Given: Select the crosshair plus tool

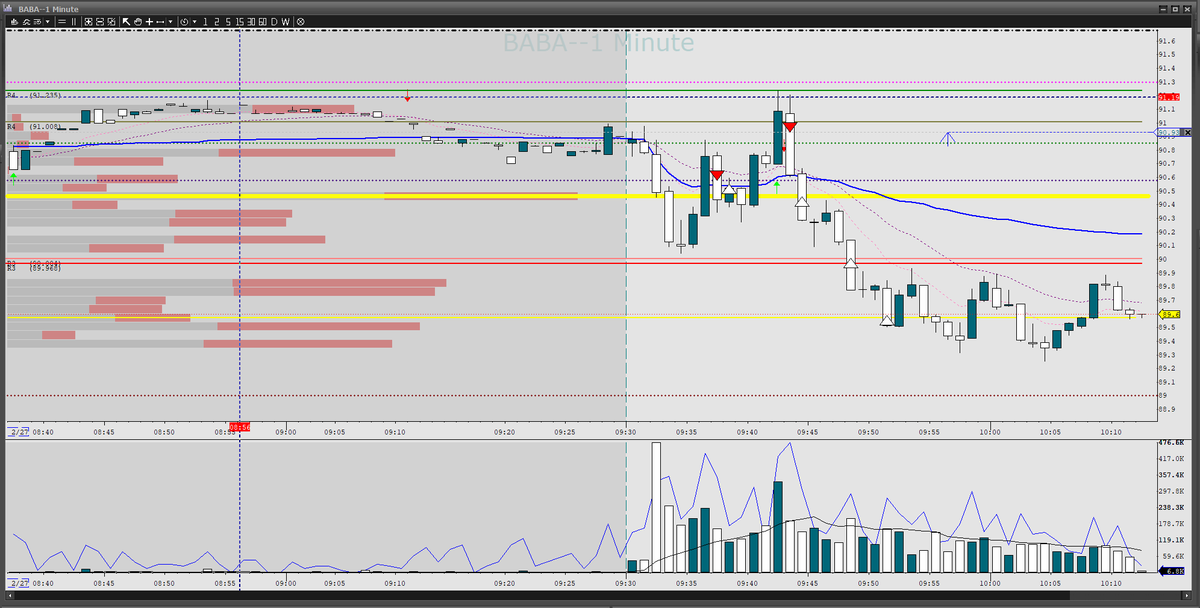Looking at the screenshot, I should coord(149,21).
